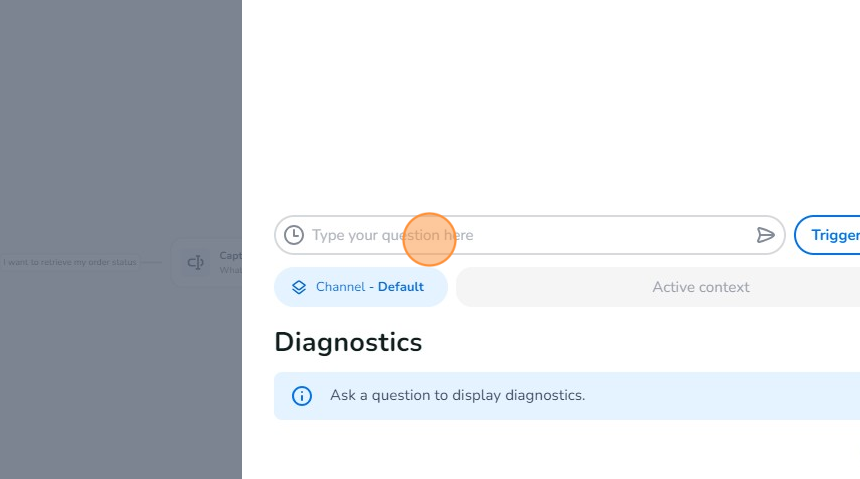Open the Channel - Default selector
Viewport: 860px width, 479px height.
pyautogui.click(x=361, y=287)
